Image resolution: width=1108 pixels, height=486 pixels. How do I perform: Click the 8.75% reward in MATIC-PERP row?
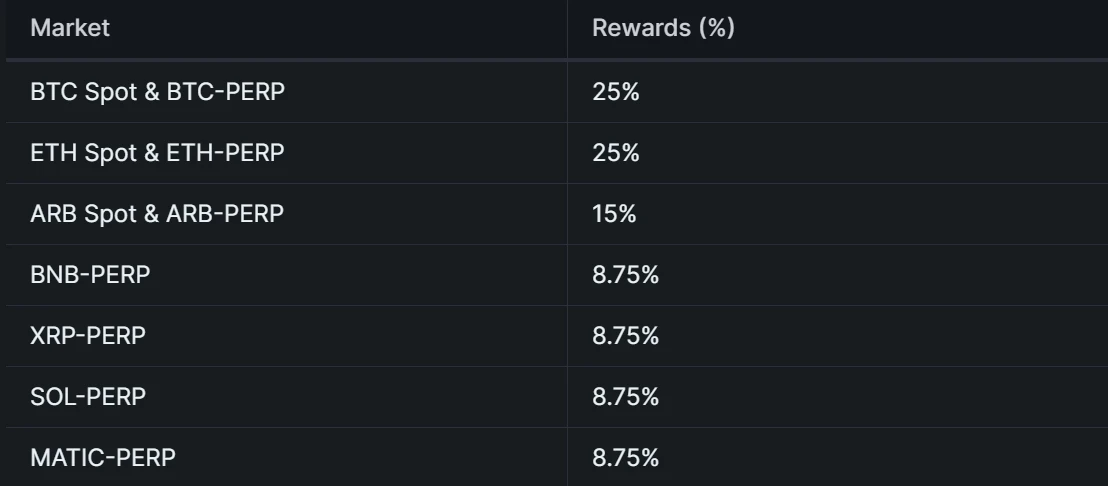point(625,458)
